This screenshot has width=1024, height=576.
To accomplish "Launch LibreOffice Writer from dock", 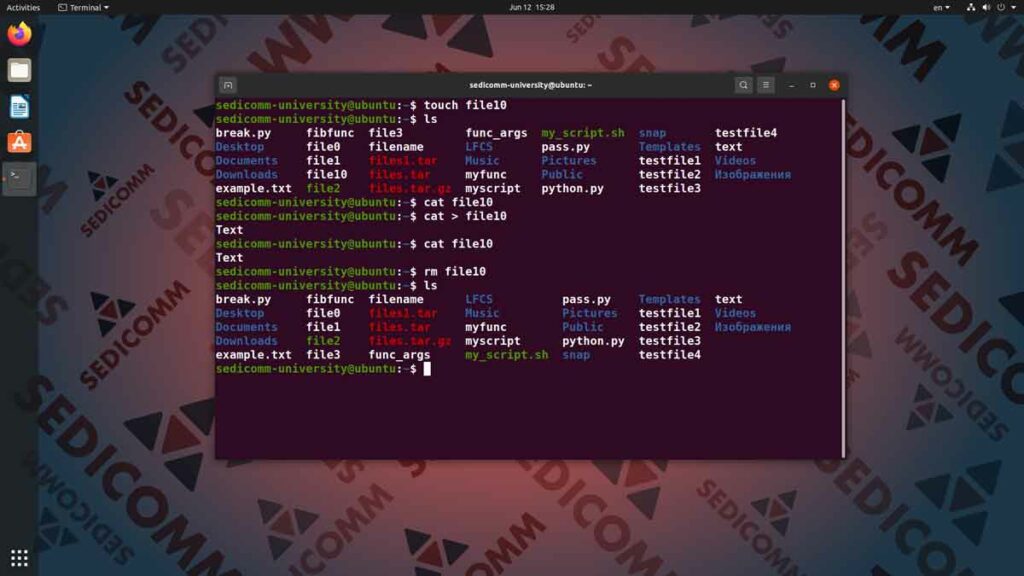I will (19, 106).
